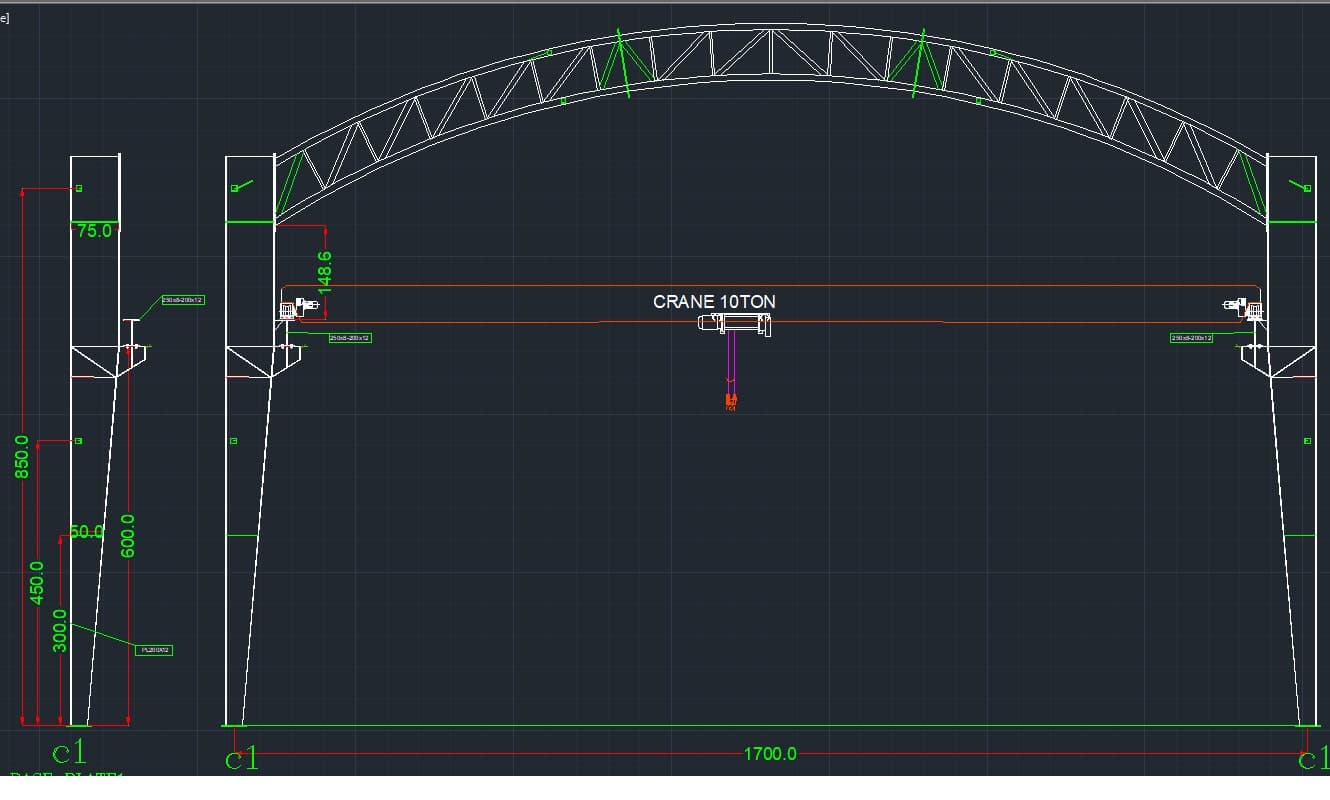The width and height of the screenshot is (1330, 800).
Task: Select the beam size tag beside right crane rail
Action: click(x=1192, y=338)
